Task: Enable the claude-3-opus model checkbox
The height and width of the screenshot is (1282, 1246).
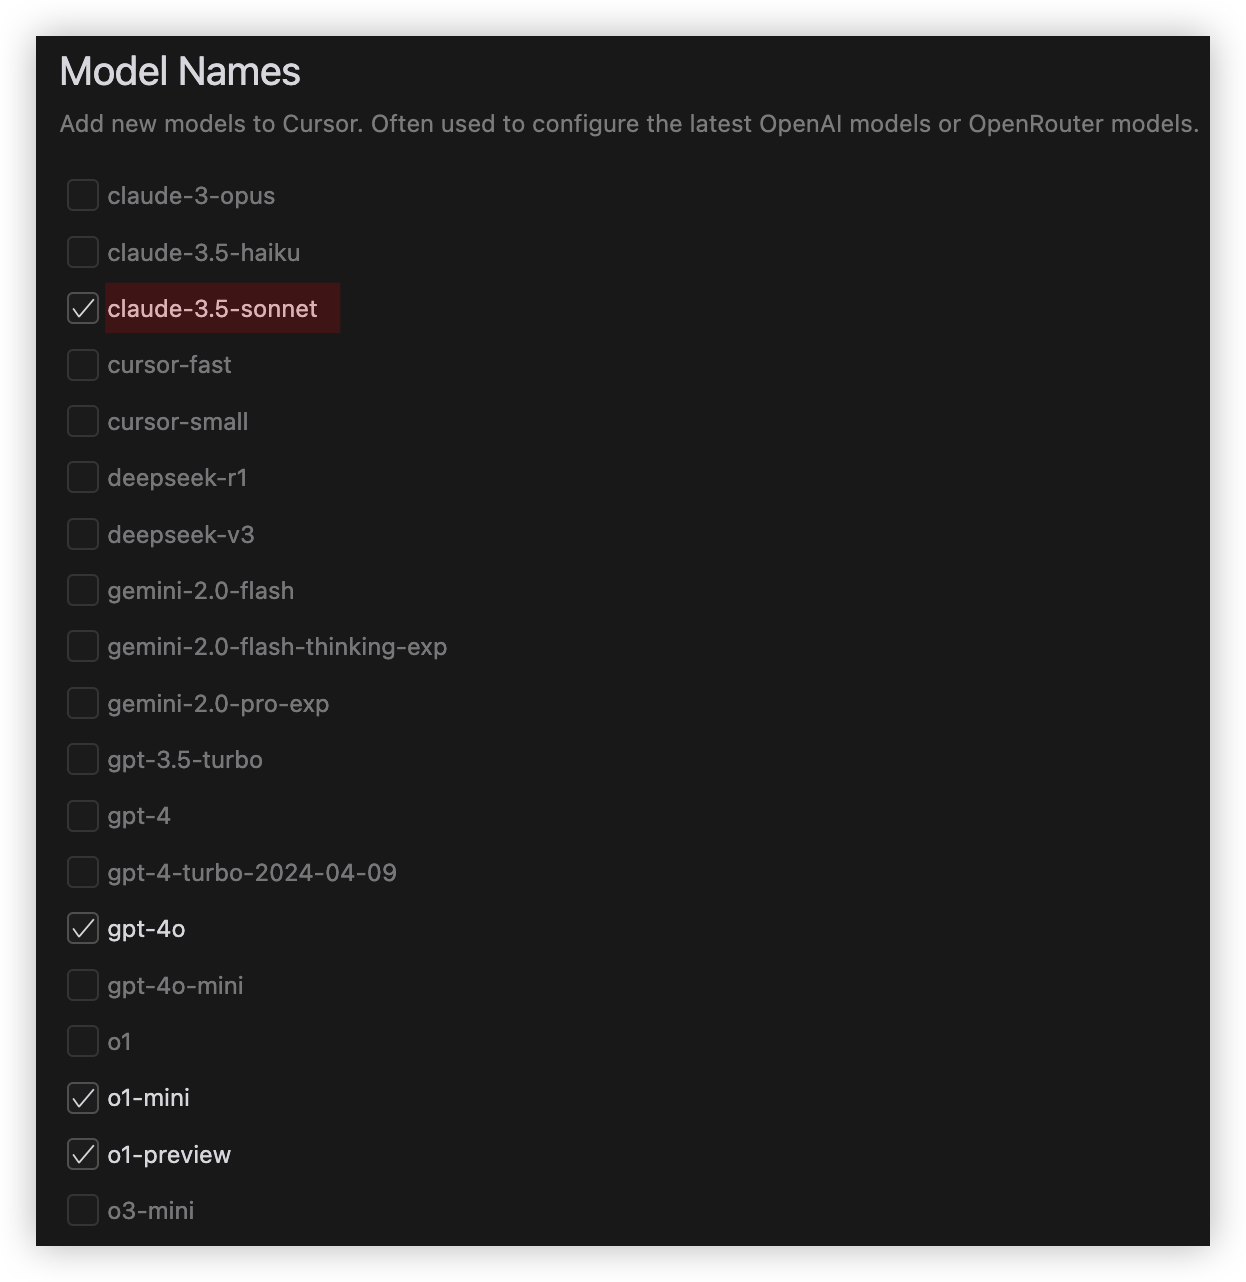Action: (x=83, y=196)
